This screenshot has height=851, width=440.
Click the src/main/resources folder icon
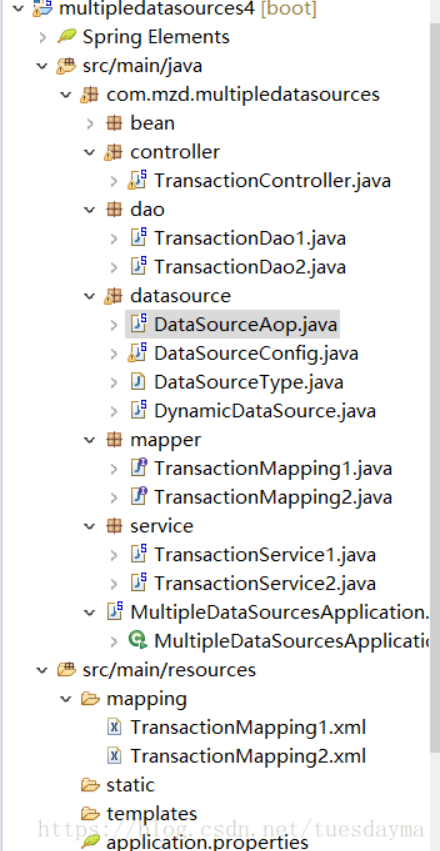click(66, 670)
